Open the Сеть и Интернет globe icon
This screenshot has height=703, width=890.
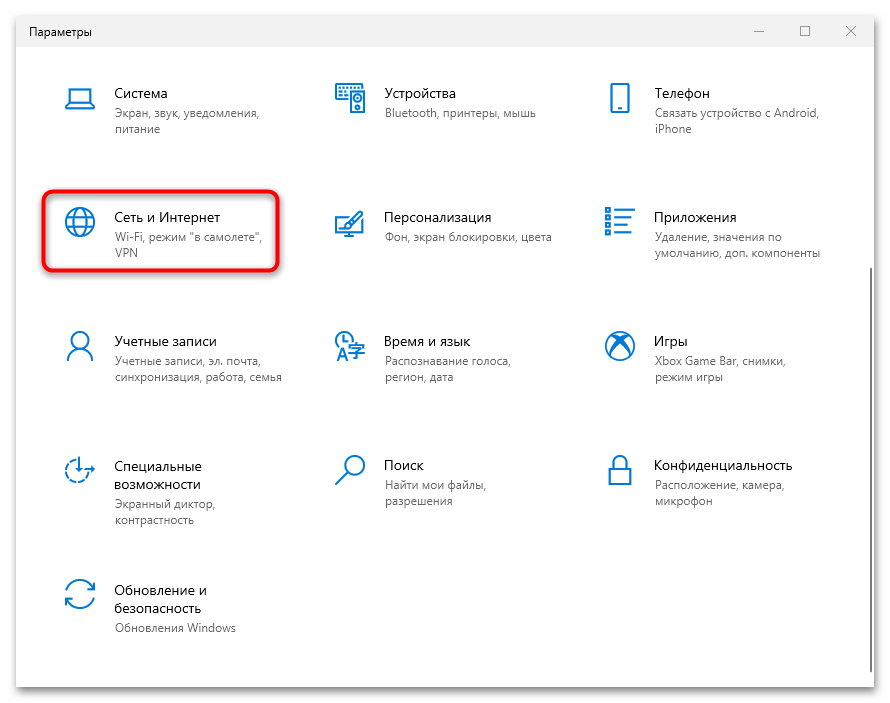[x=80, y=222]
